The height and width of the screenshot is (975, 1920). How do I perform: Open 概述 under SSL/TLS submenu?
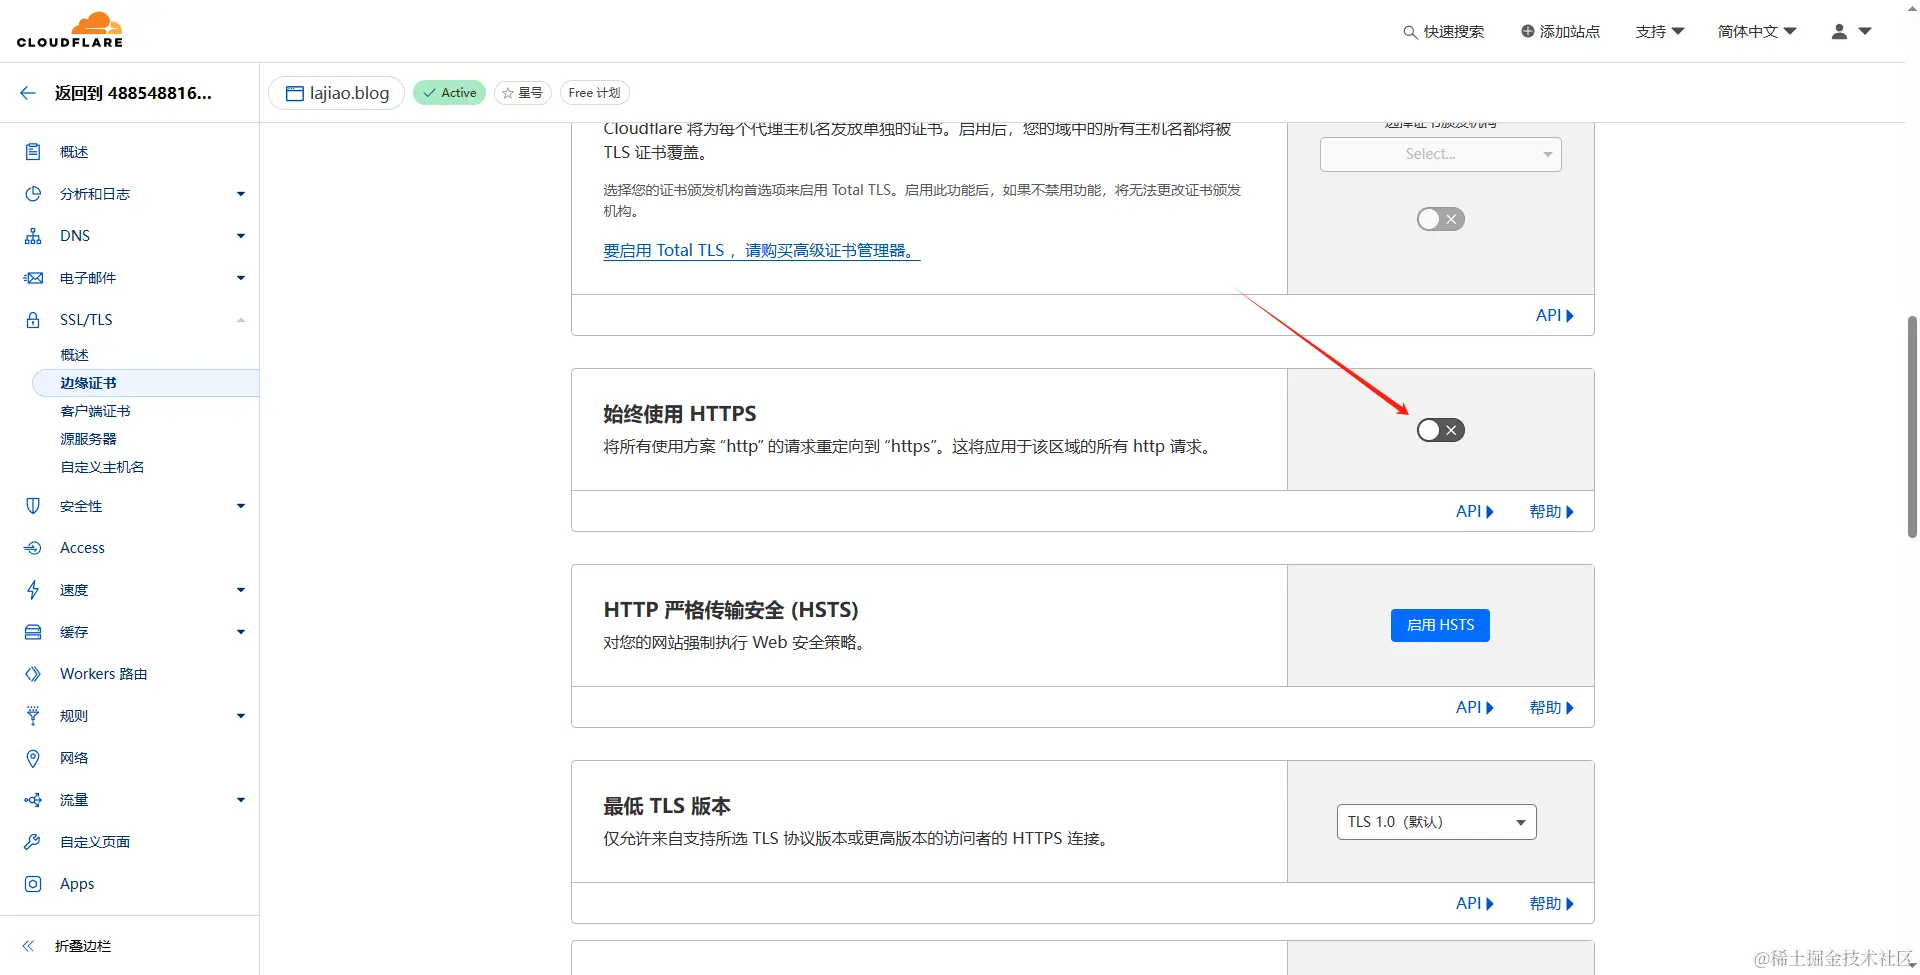click(74, 355)
